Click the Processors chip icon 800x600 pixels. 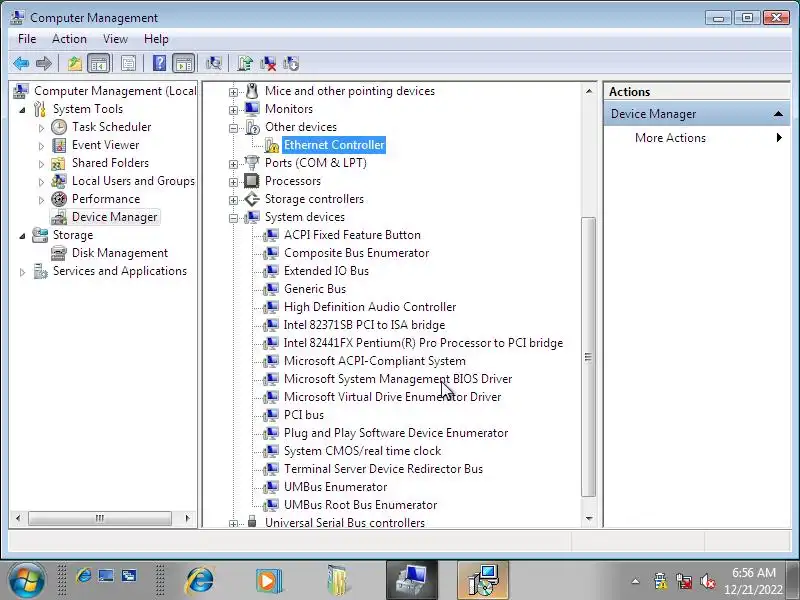[252, 181]
